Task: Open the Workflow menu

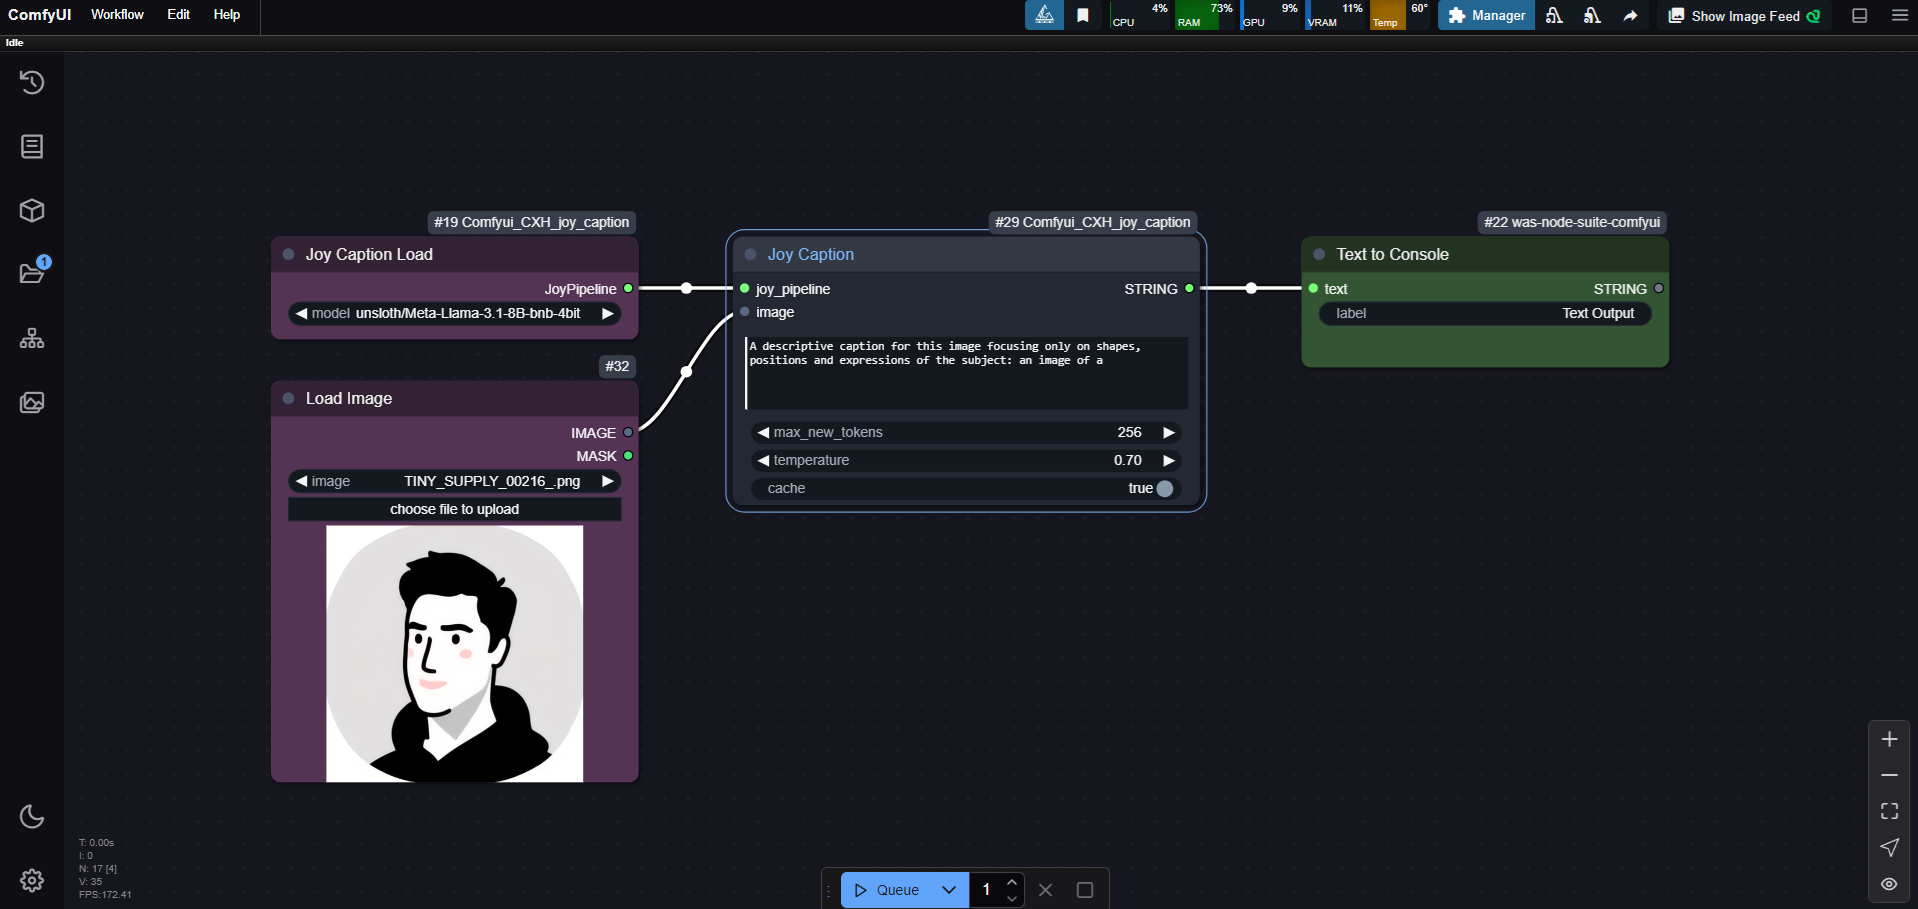Action: coord(117,14)
